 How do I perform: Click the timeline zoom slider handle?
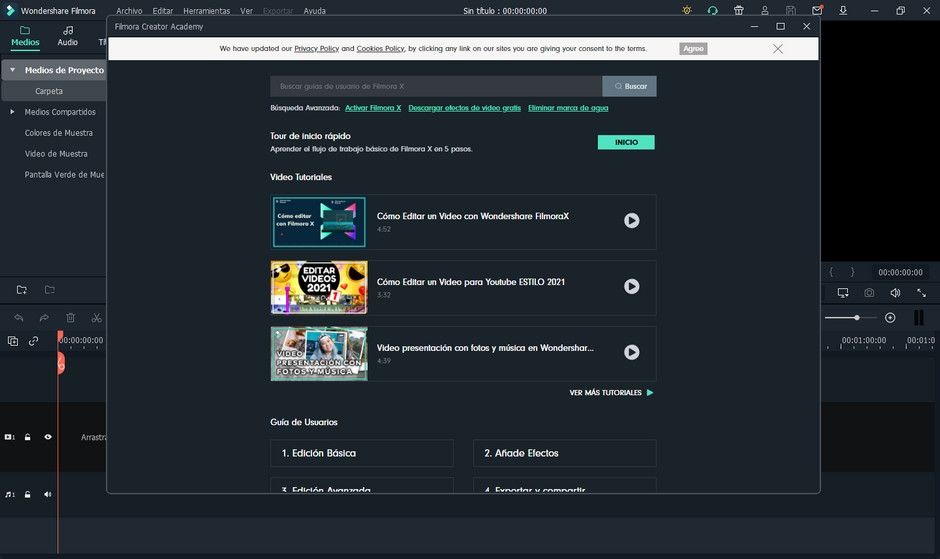click(856, 318)
